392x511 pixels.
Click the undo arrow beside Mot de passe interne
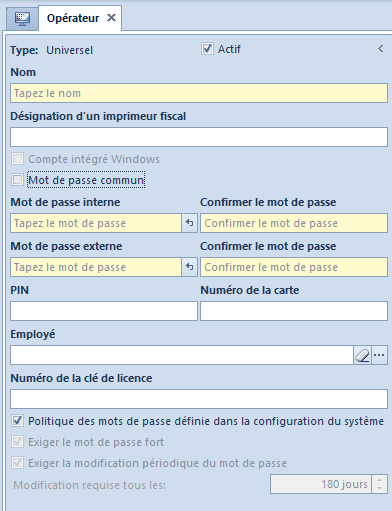[x=190, y=223]
